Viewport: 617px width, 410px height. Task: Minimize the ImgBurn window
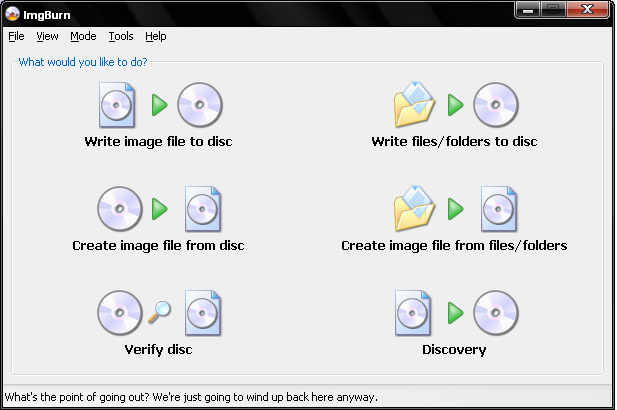click(x=528, y=10)
